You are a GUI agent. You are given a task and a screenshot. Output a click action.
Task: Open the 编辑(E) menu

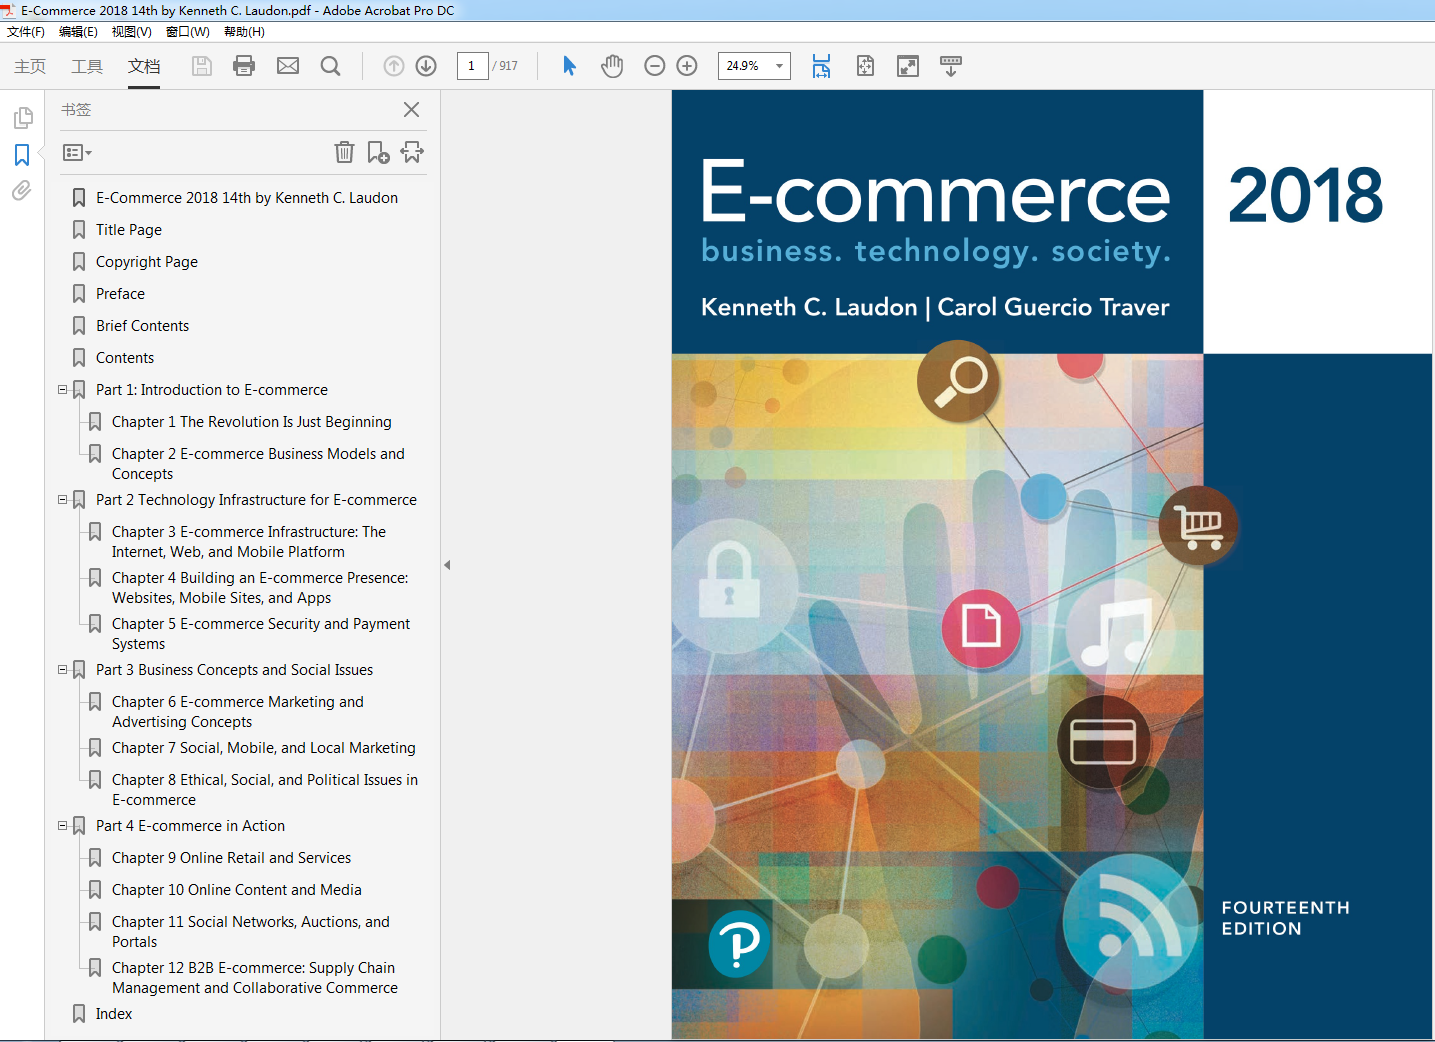point(78,32)
